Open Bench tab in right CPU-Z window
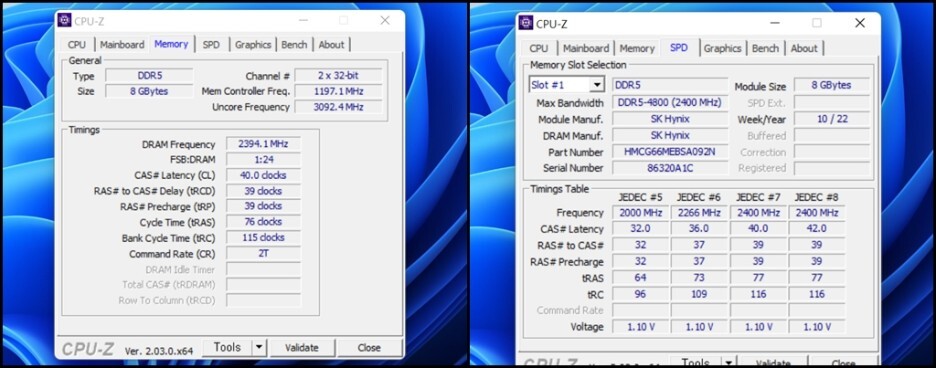Viewport: 936px width, 368px height. pyautogui.click(x=765, y=48)
